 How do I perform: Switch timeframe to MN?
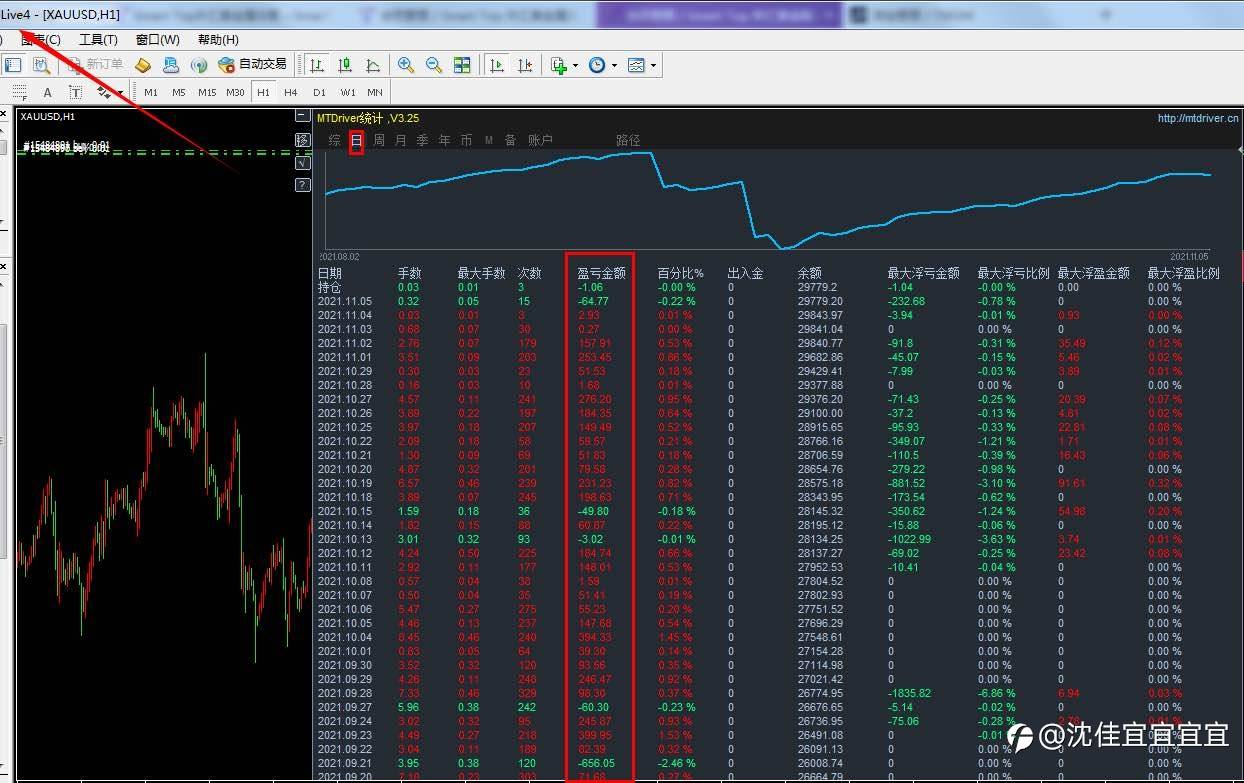(375, 93)
